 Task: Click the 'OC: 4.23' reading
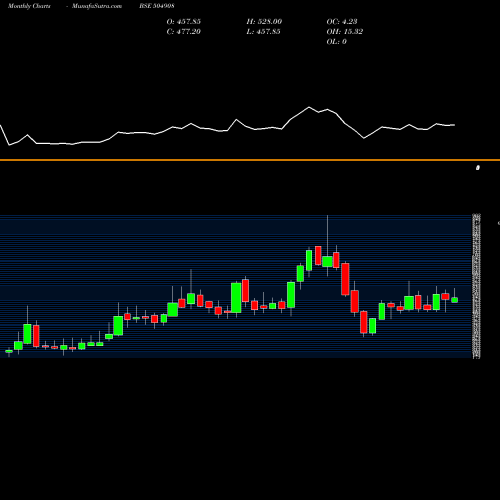342,22
